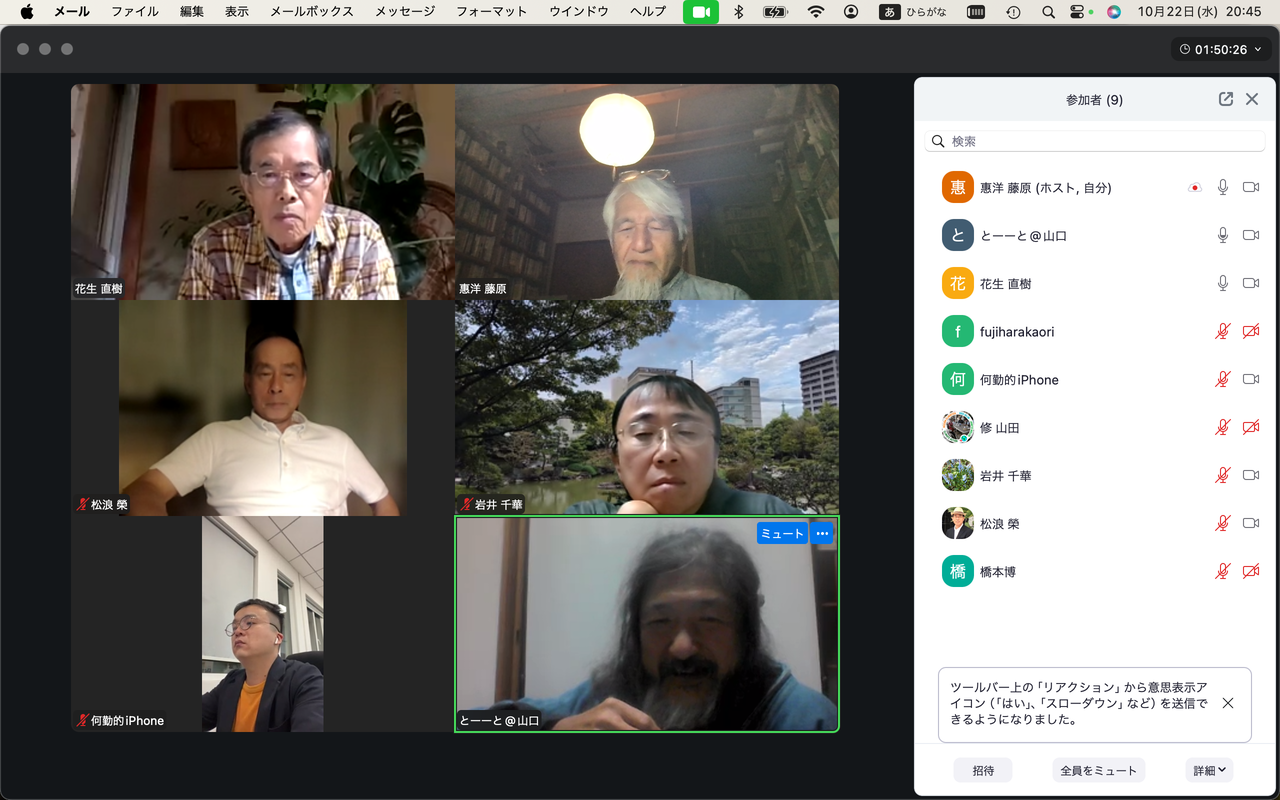
Task: Click green f avatar of fujiharakaori
Action: click(x=958, y=331)
